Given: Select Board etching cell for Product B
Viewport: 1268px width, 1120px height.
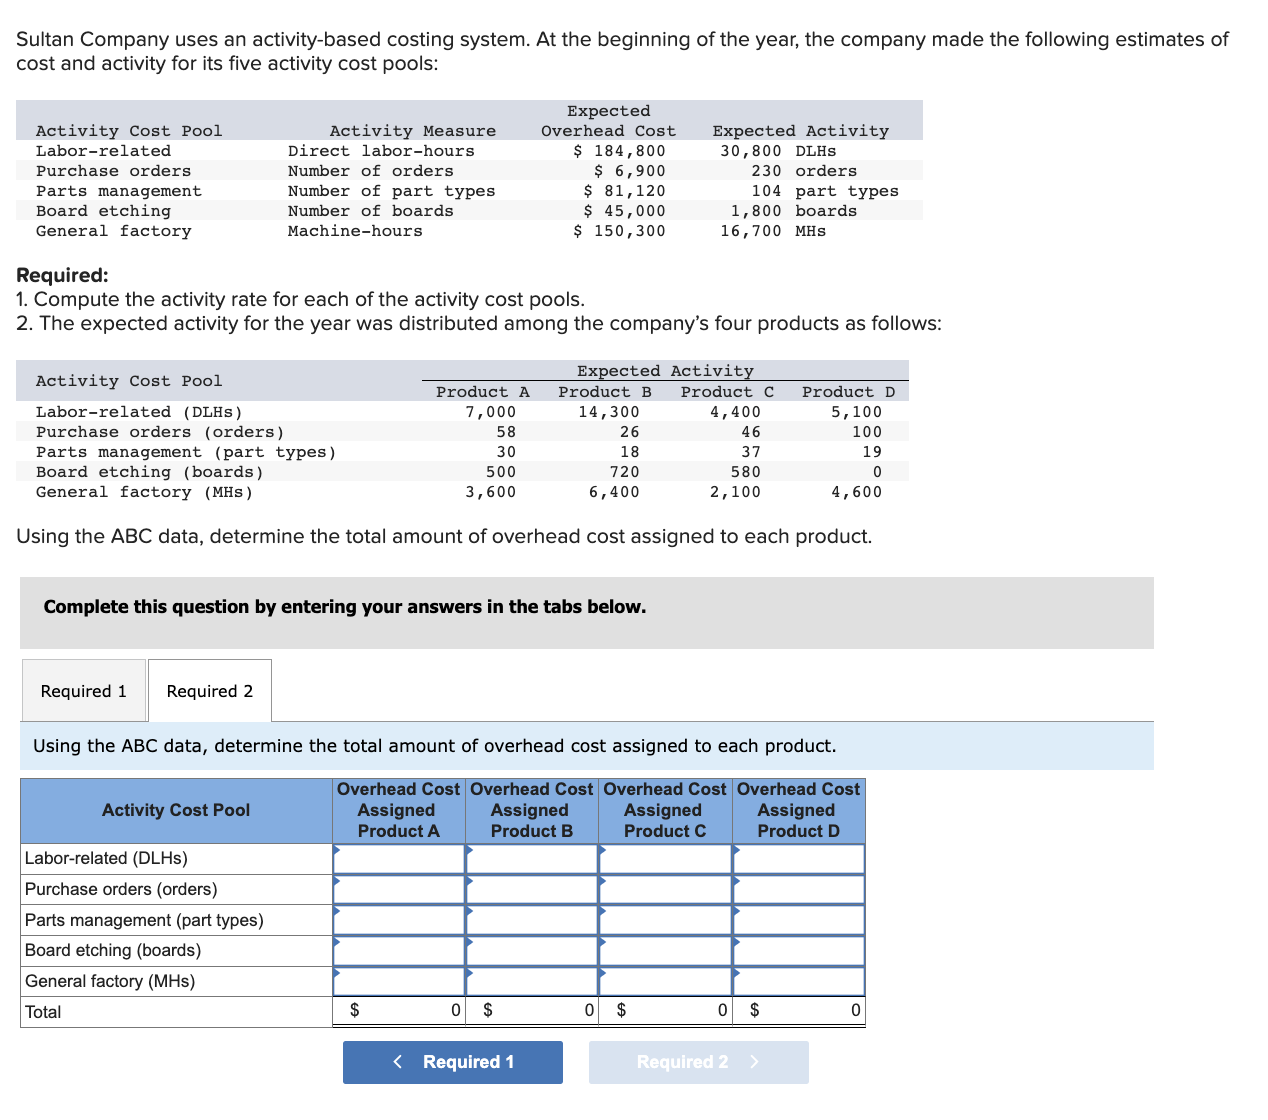Looking at the screenshot, I should pyautogui.click(x=531, y=950).
